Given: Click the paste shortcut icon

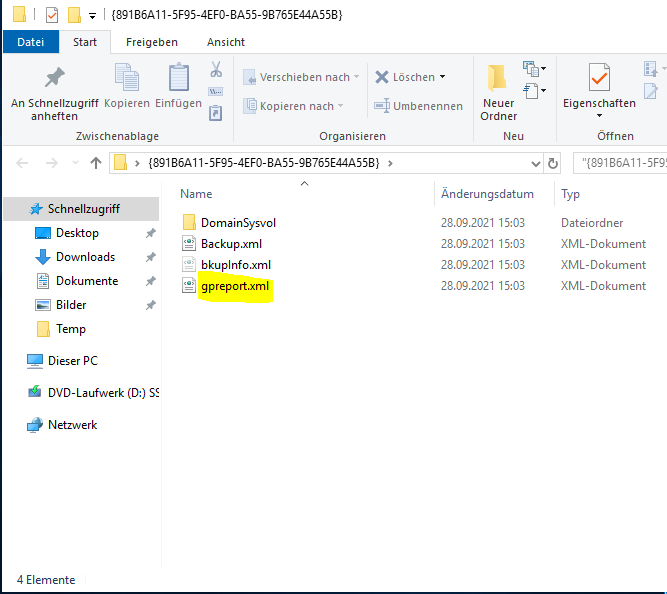Looking at the screenshot, I should (216, 113).
